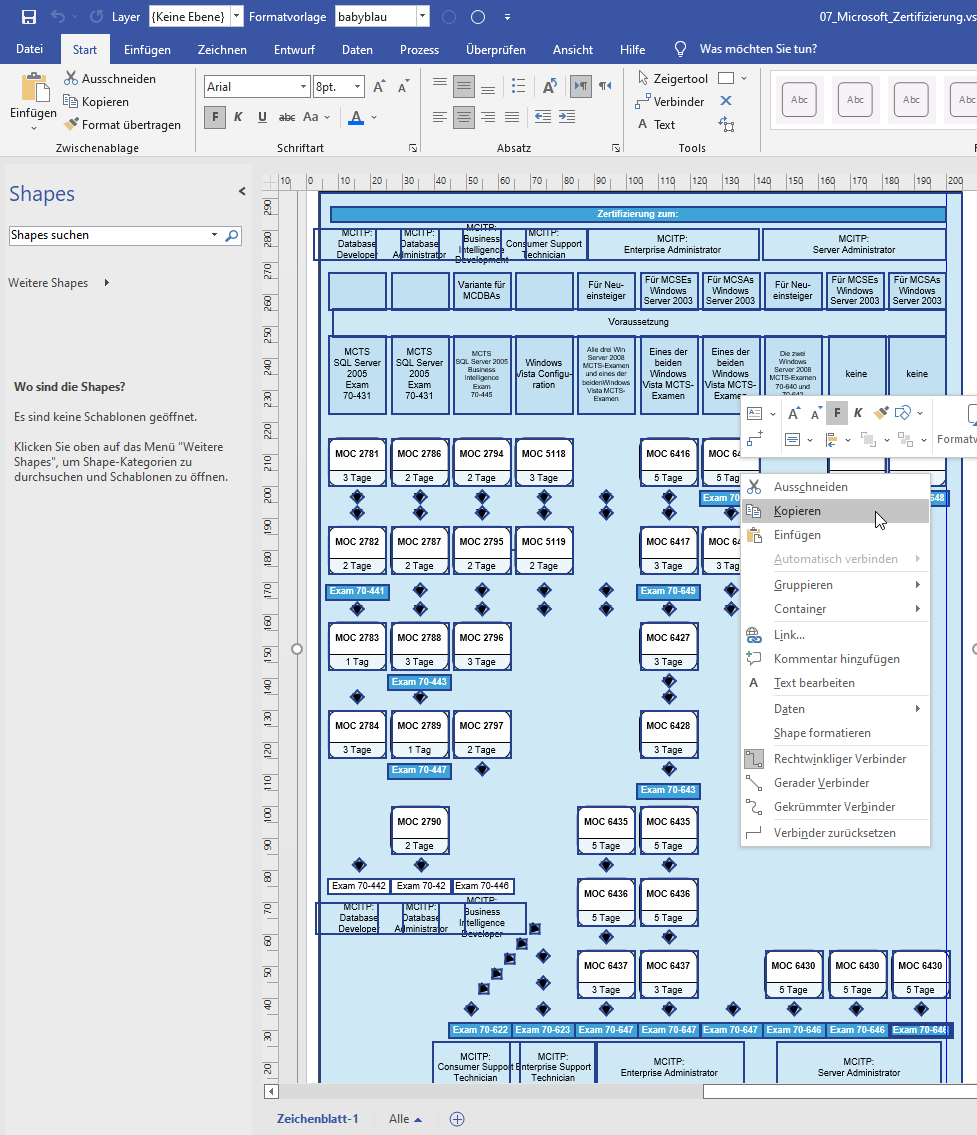Click the Save icon in quick access toolbar
Image resolution: width=977 pixels, height=1135 pixels.
(x=29, y=17)
